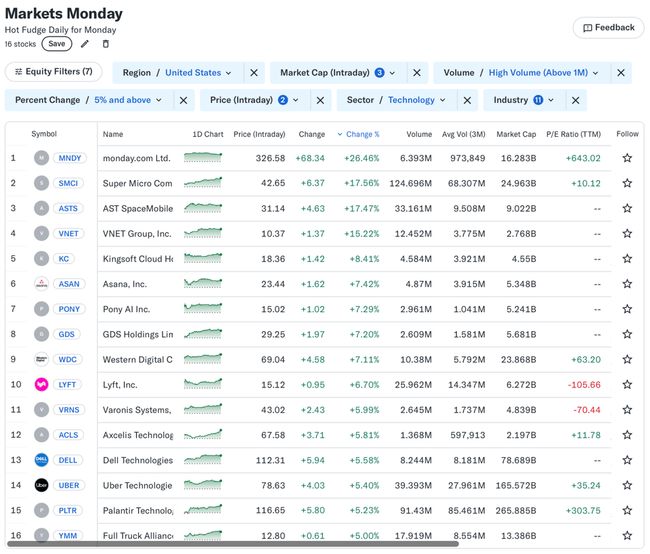Expand the Market Cap (Intraday) filter

pyautogui.click(x=337, y=73)
